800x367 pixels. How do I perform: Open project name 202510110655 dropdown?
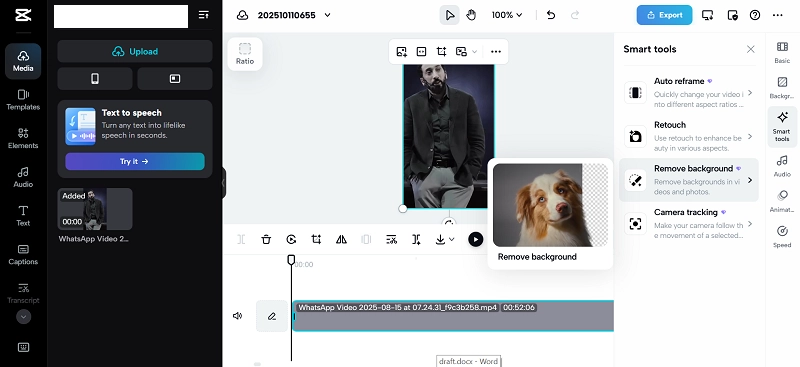tap(294, 15)
